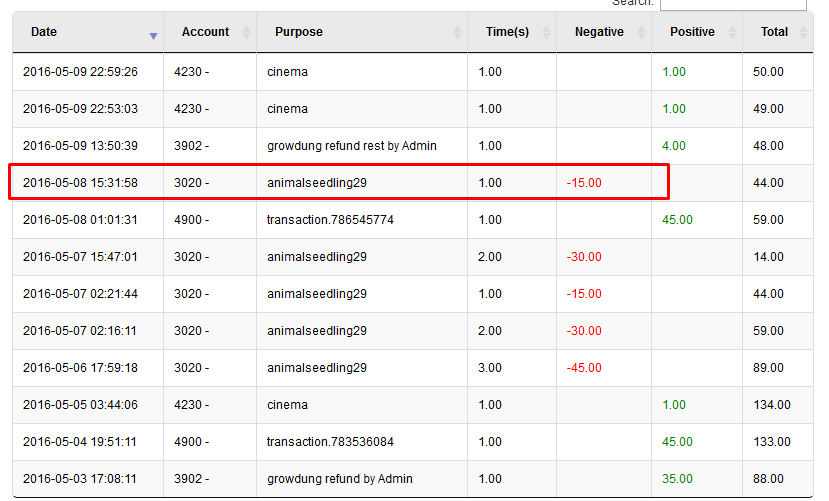Toggle sorting with the Time(s) sort arrows
829x501 pixels.
pyautogui.click(x=547, y=32)
